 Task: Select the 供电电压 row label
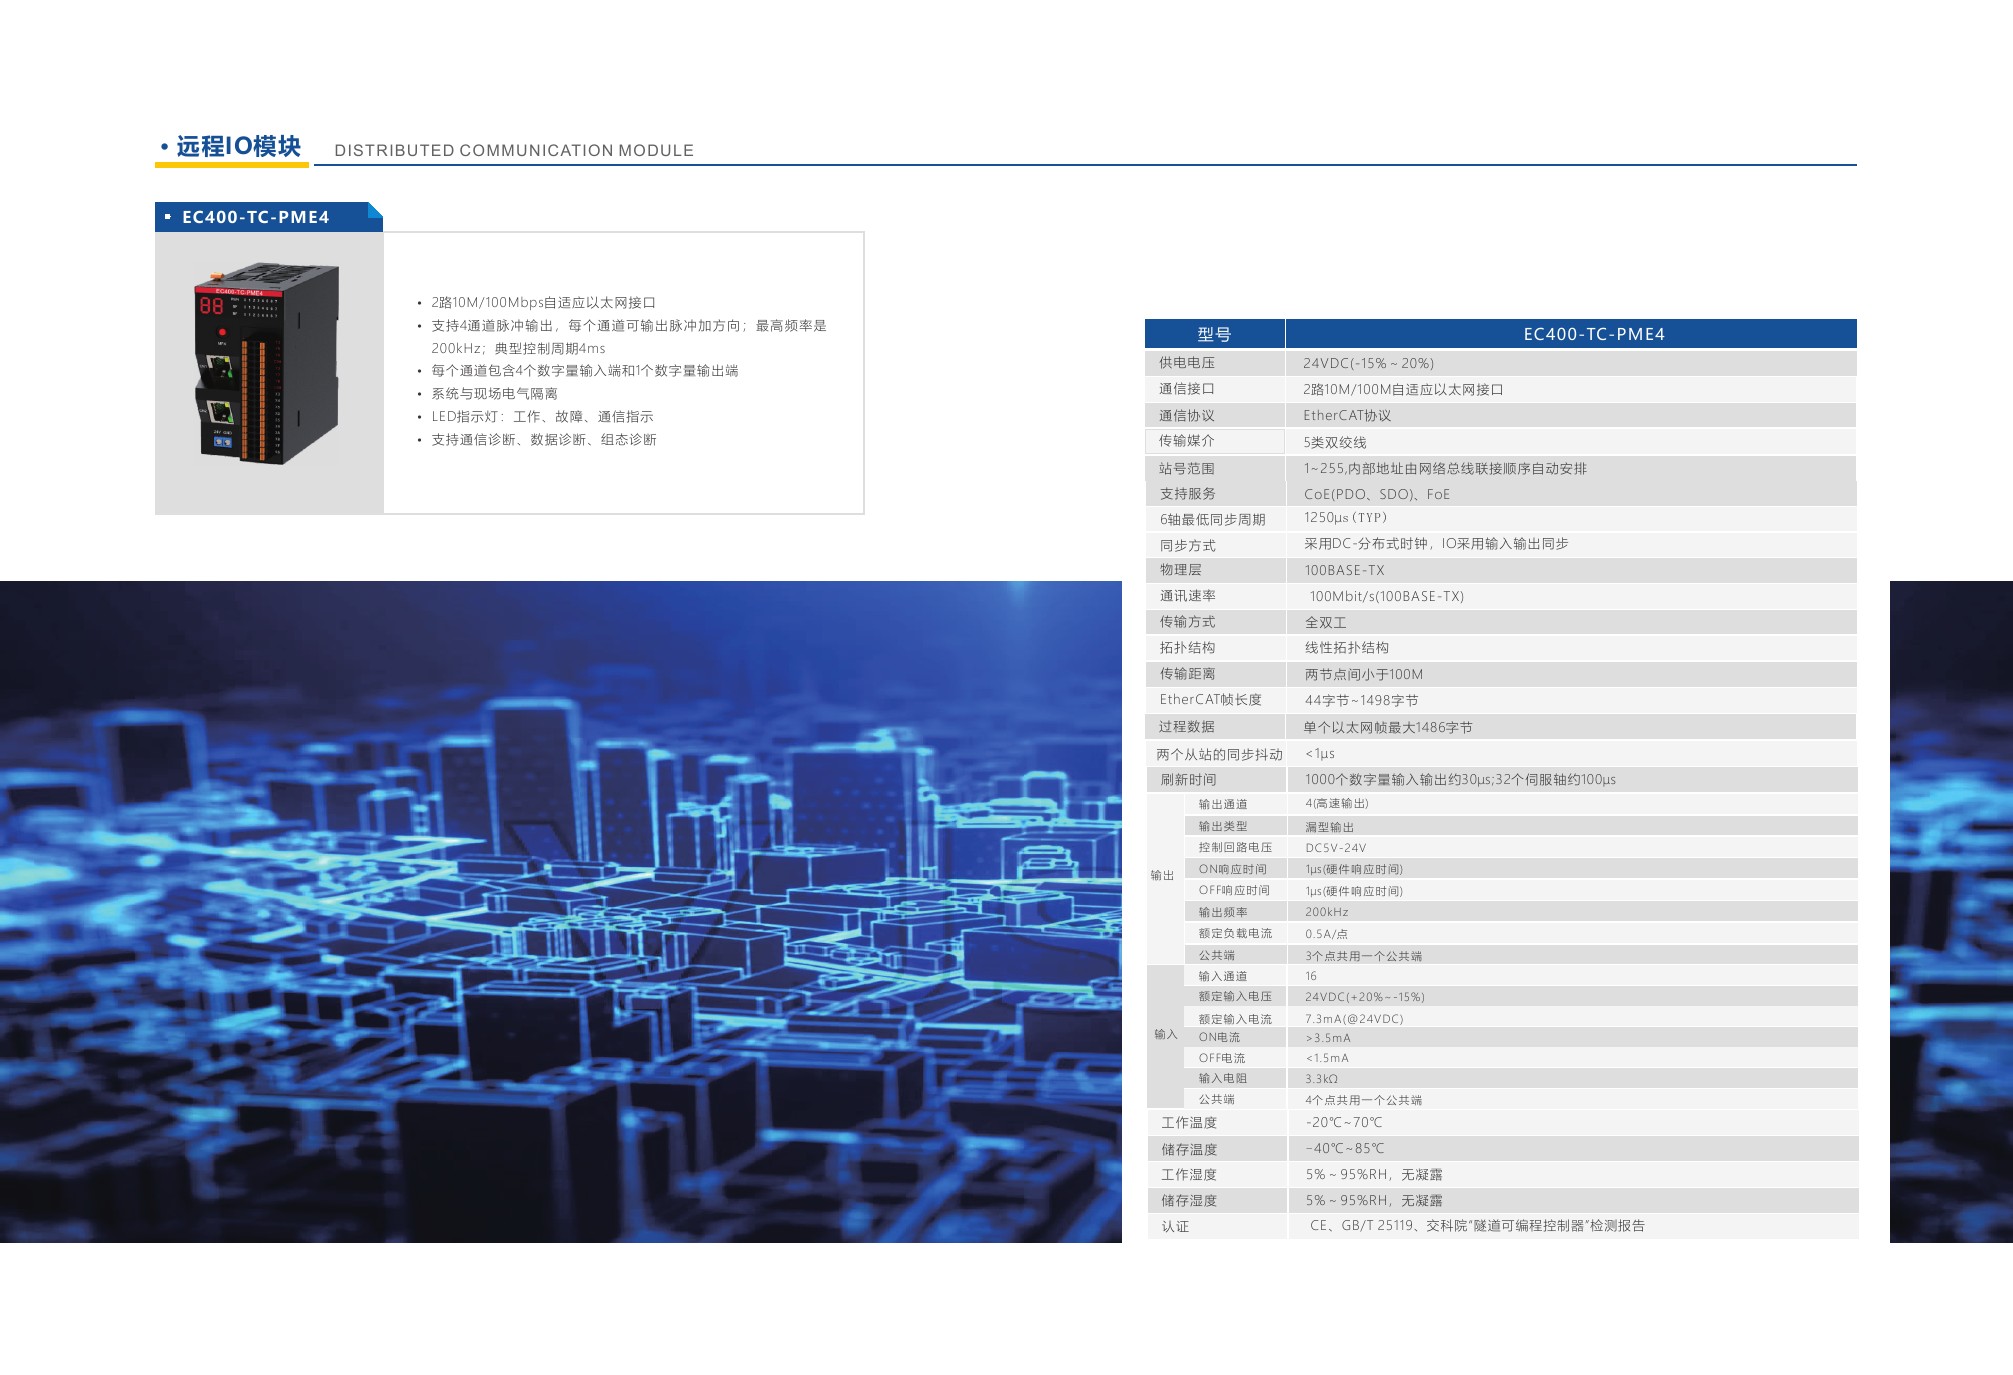(1187, 363)
